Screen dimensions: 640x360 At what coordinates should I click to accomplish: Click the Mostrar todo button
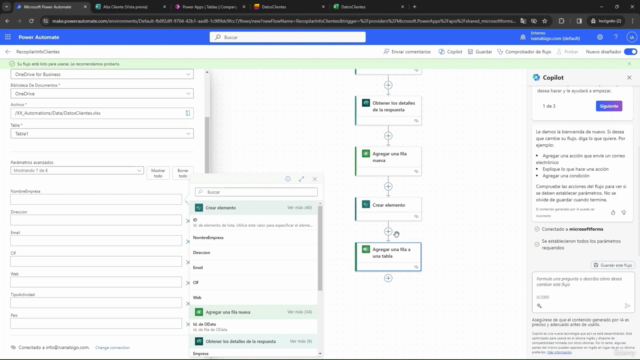158,173
